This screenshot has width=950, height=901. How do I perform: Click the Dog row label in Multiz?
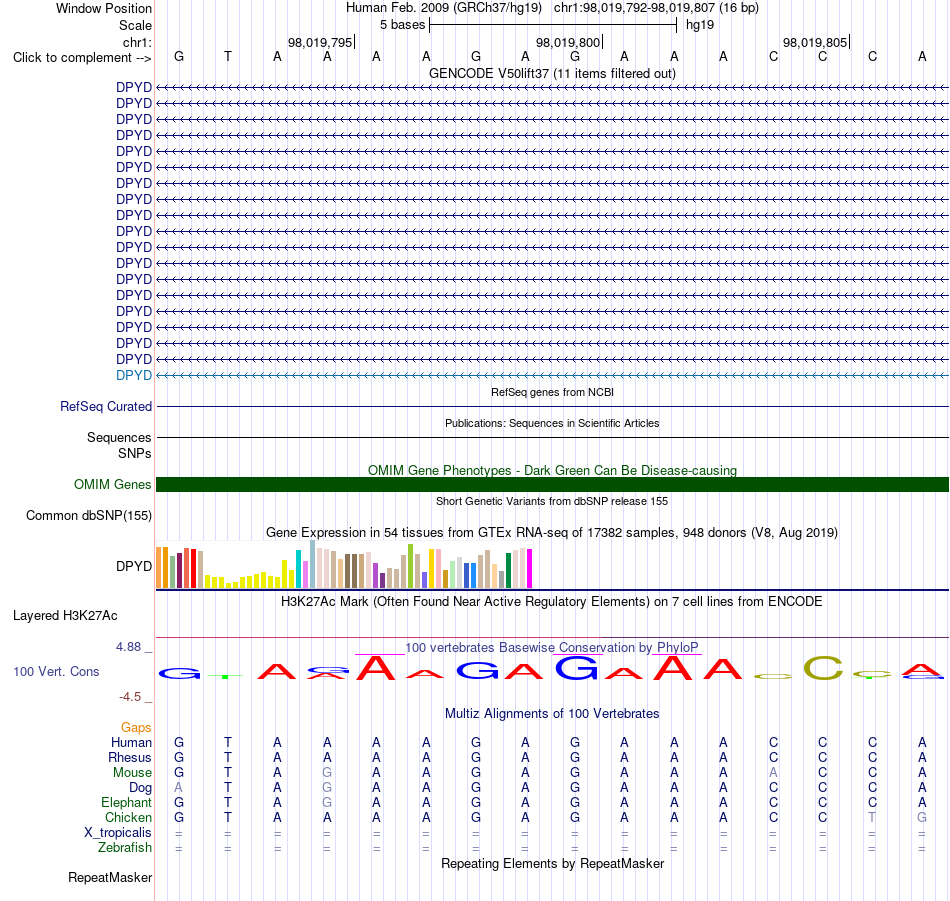point(140,788)
